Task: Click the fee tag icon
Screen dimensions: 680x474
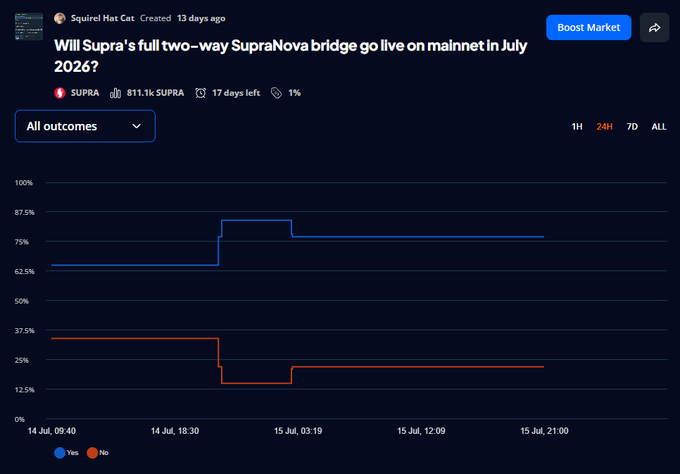Action: click(276, 93)
